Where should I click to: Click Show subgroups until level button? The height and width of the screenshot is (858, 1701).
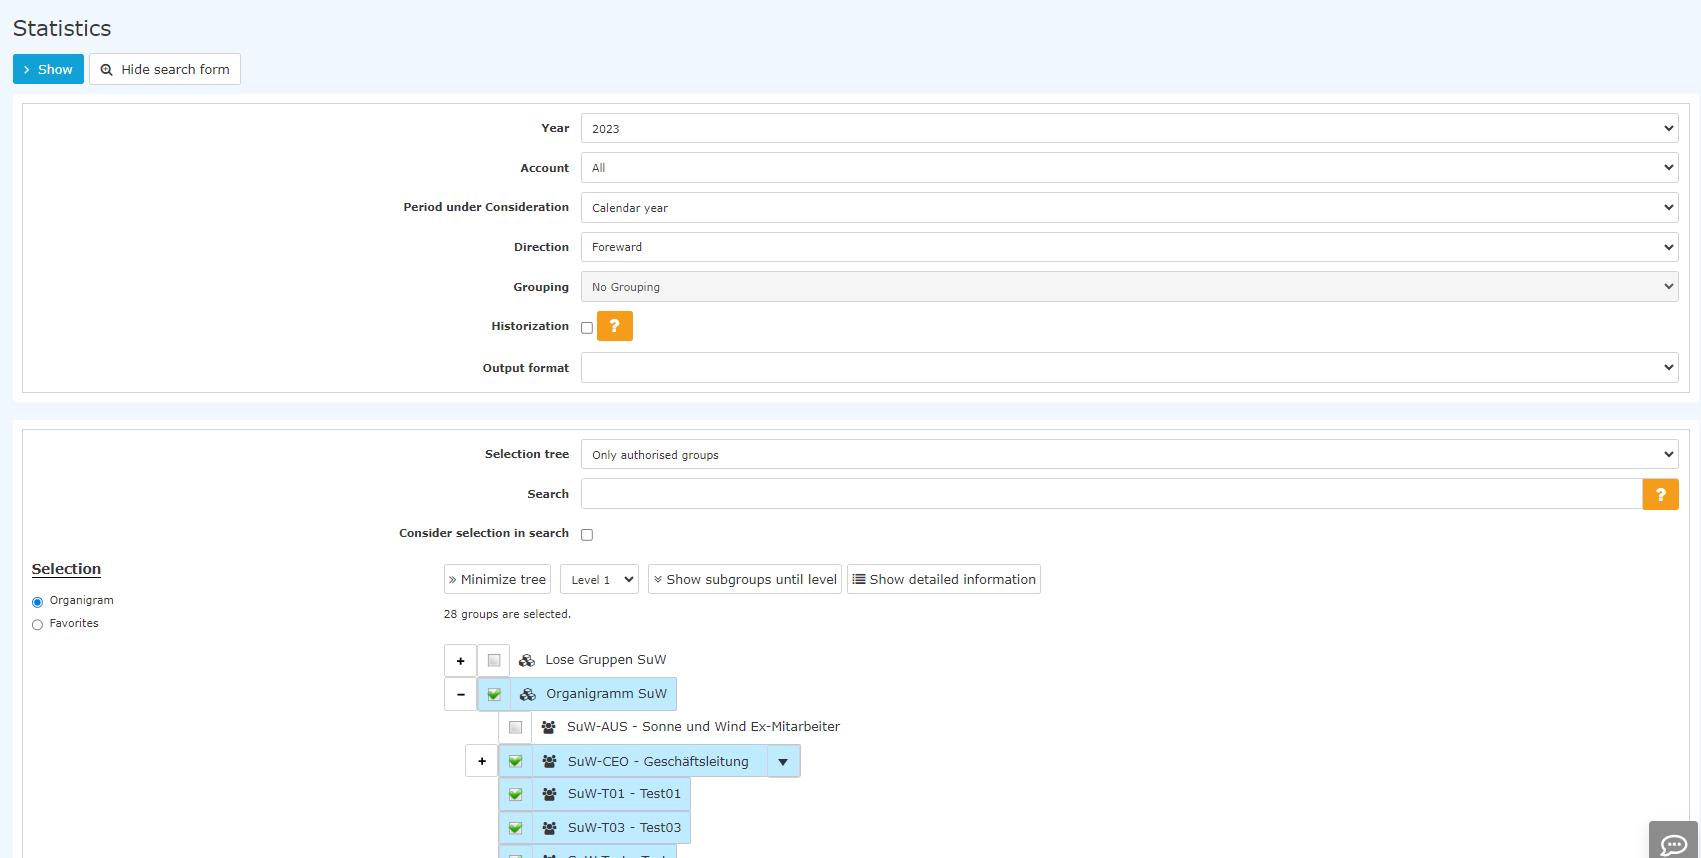(x=745, y=579)
